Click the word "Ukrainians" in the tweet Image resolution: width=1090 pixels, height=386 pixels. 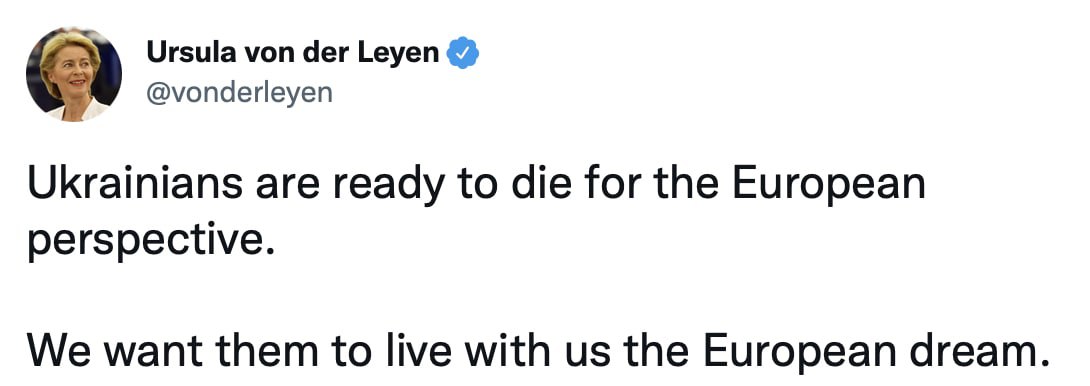pyautogui.click(x=136, y=183)
